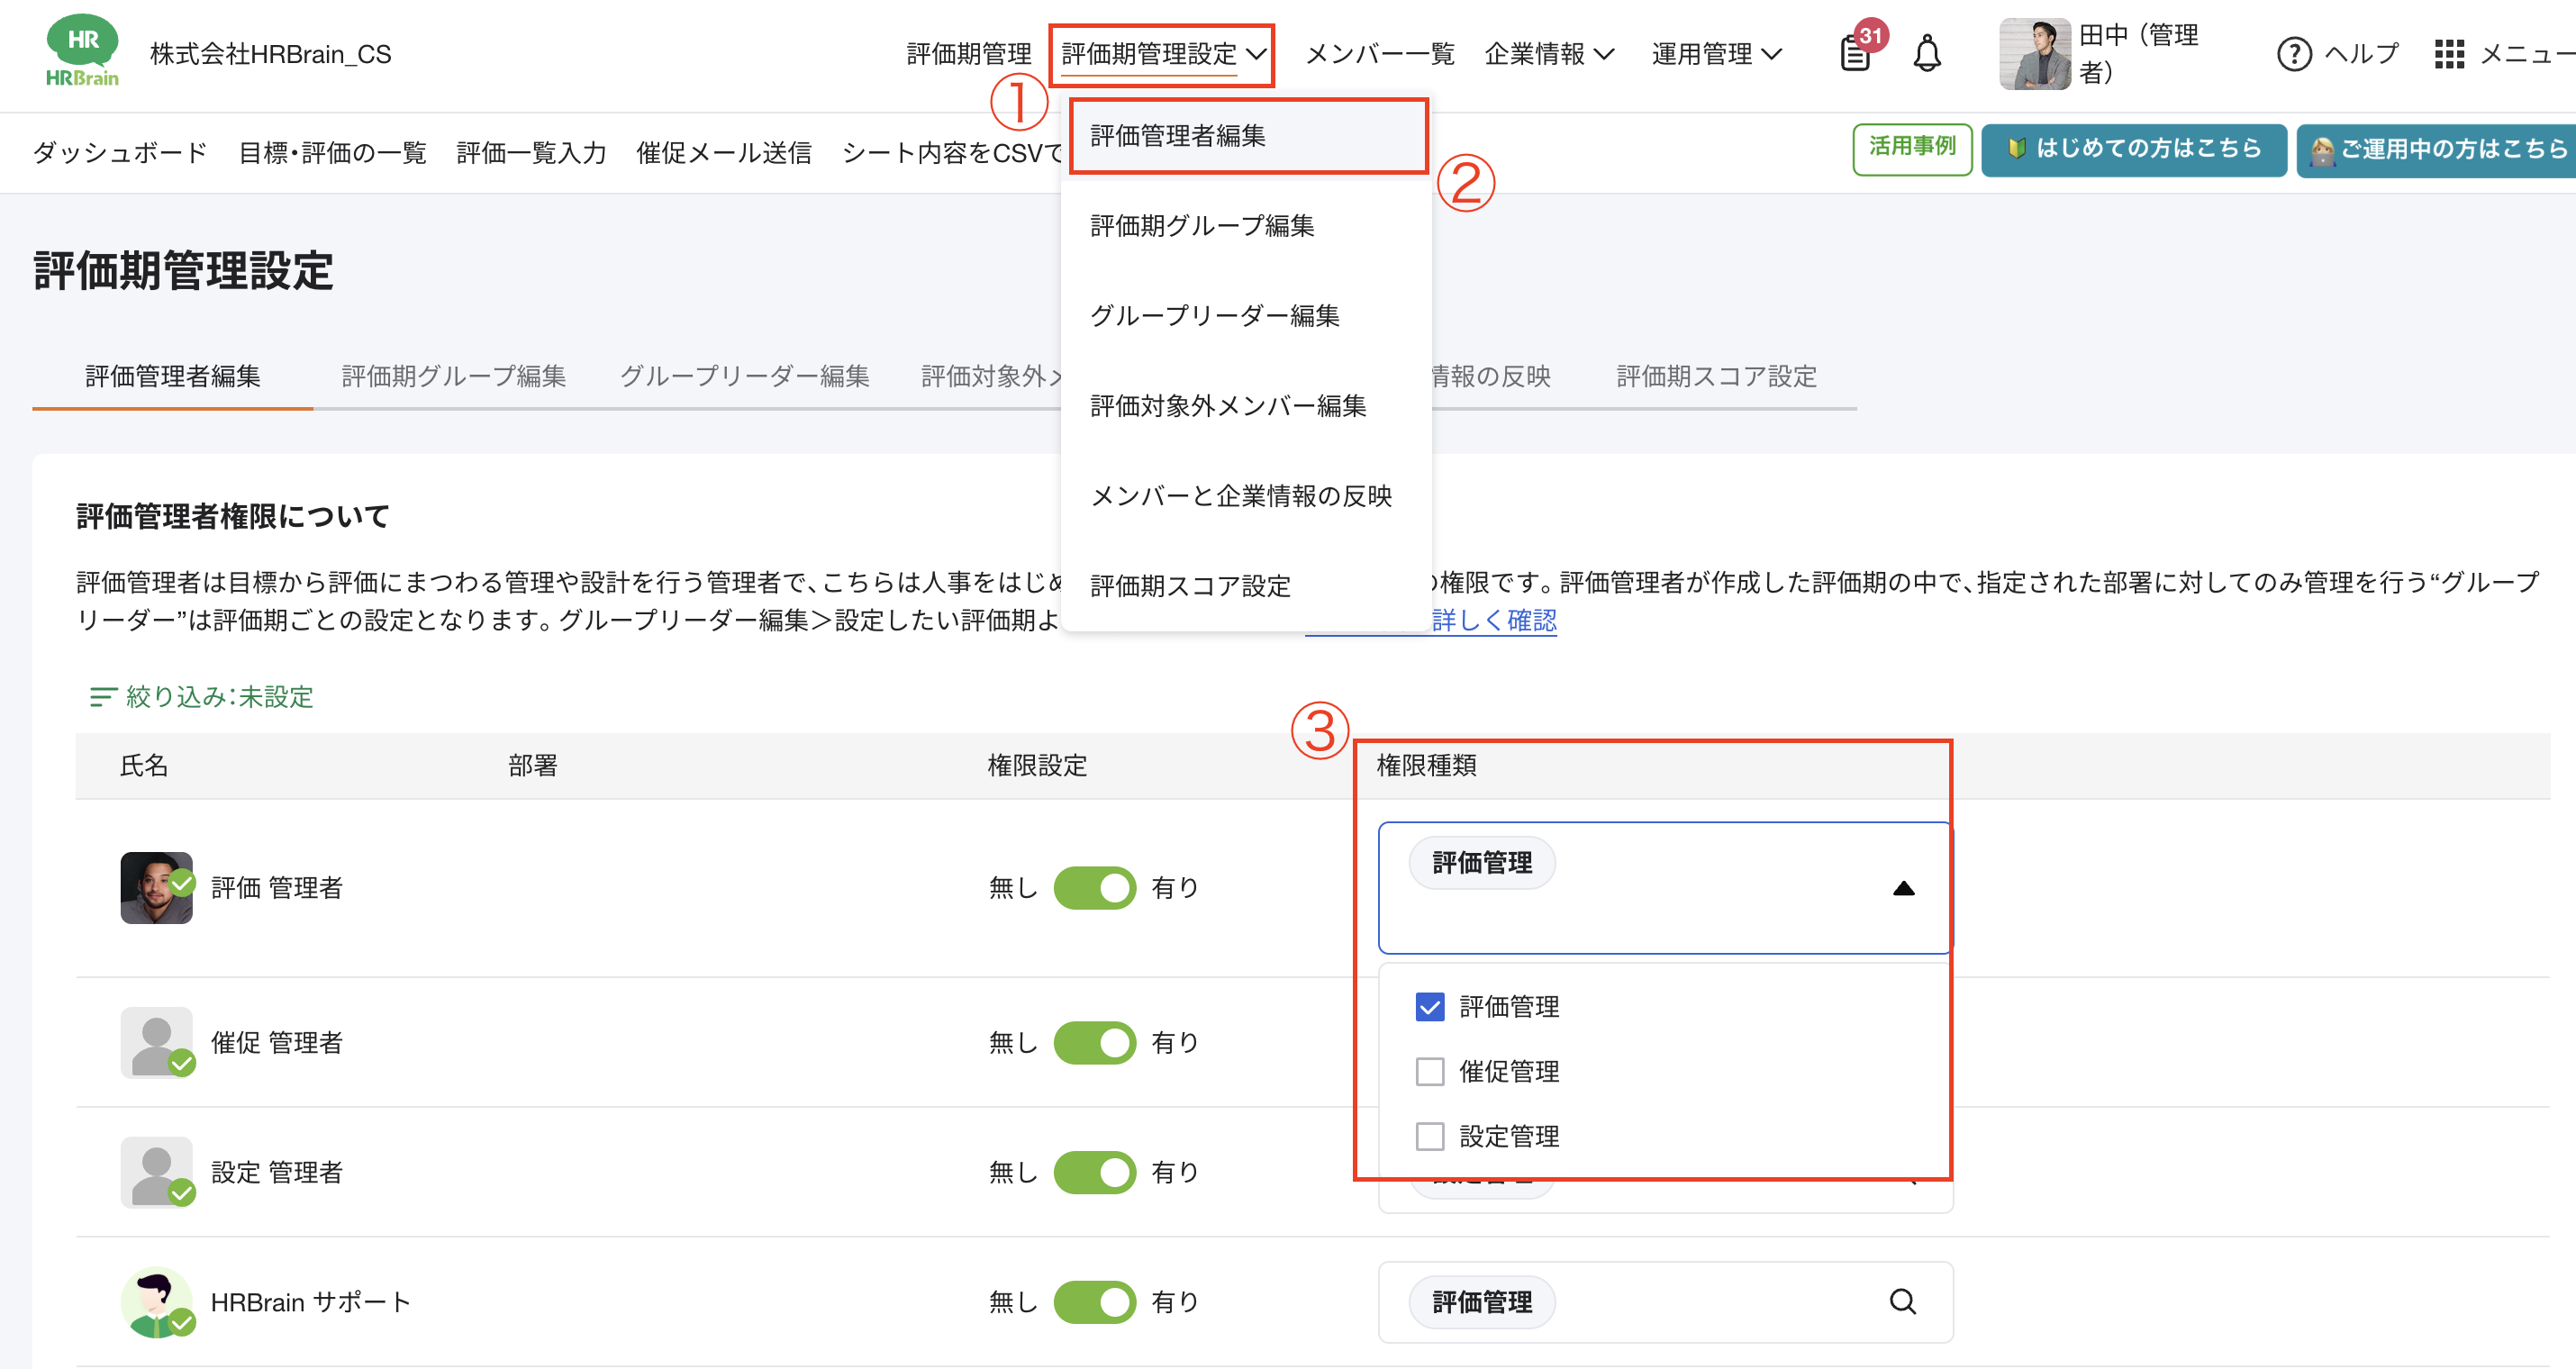Open the メニュー grid icon
This screenshot has width=2576, height=1369.
(x=2450, y=54)
